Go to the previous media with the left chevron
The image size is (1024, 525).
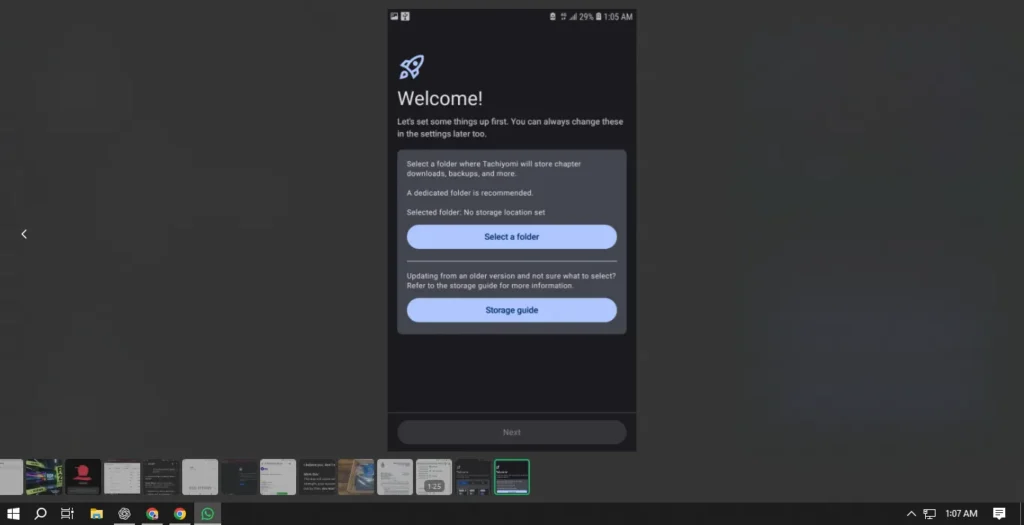[24, 234]
